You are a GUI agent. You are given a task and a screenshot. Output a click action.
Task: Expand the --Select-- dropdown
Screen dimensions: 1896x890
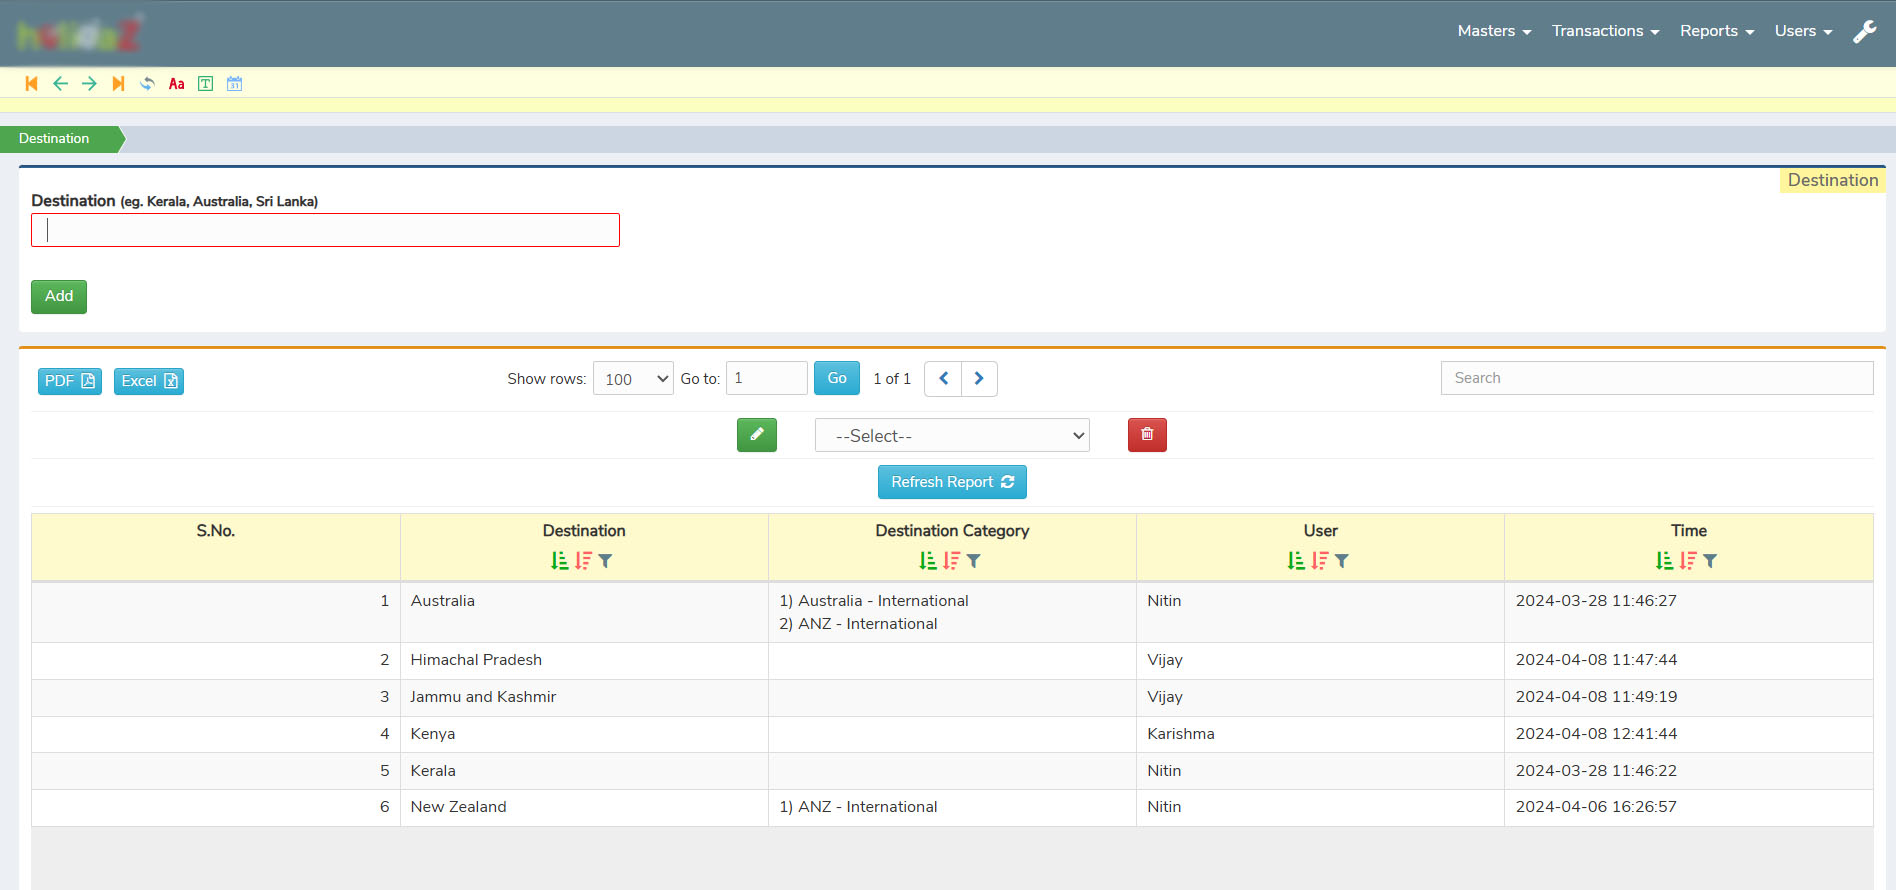point(951,436)
